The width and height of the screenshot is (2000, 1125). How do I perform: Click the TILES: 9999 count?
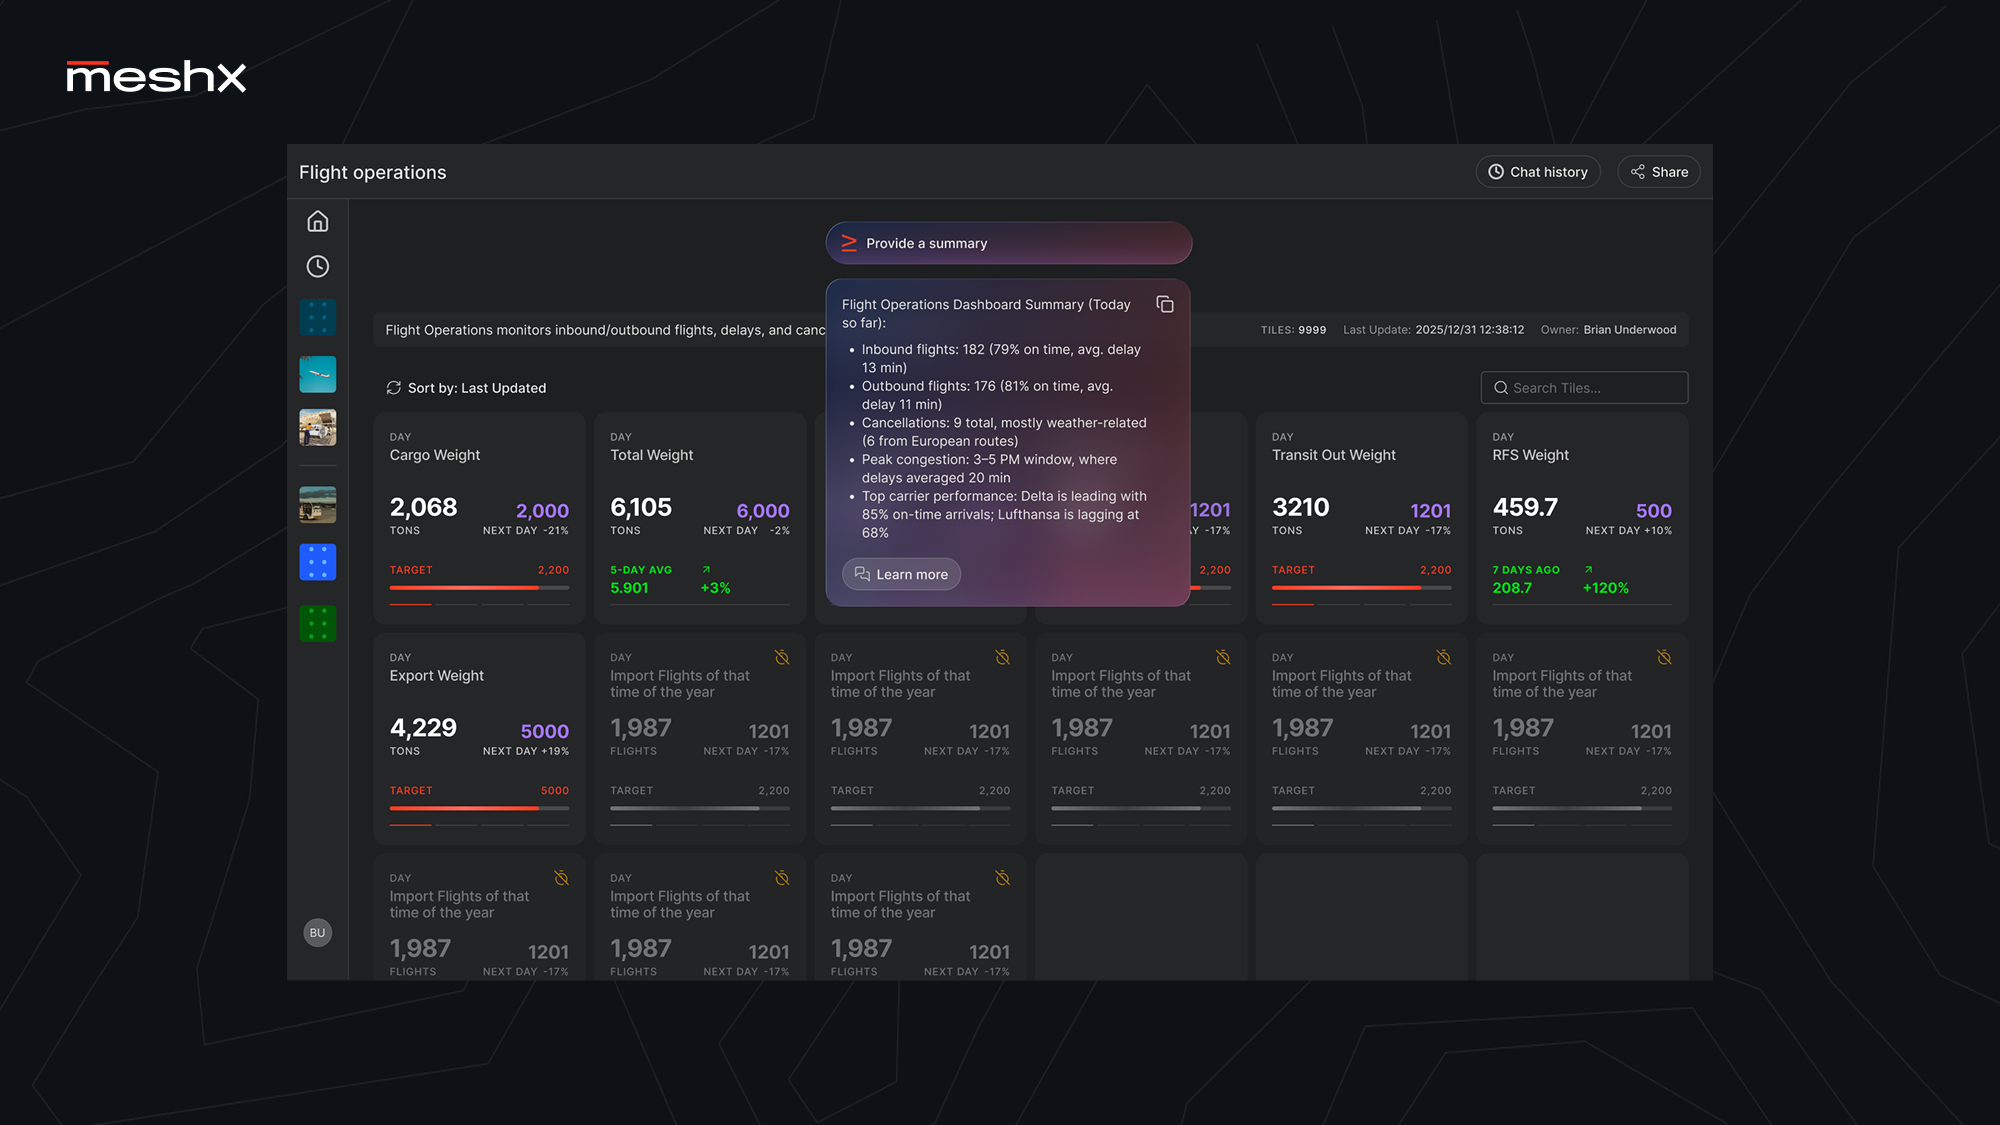pos(1293,330)
